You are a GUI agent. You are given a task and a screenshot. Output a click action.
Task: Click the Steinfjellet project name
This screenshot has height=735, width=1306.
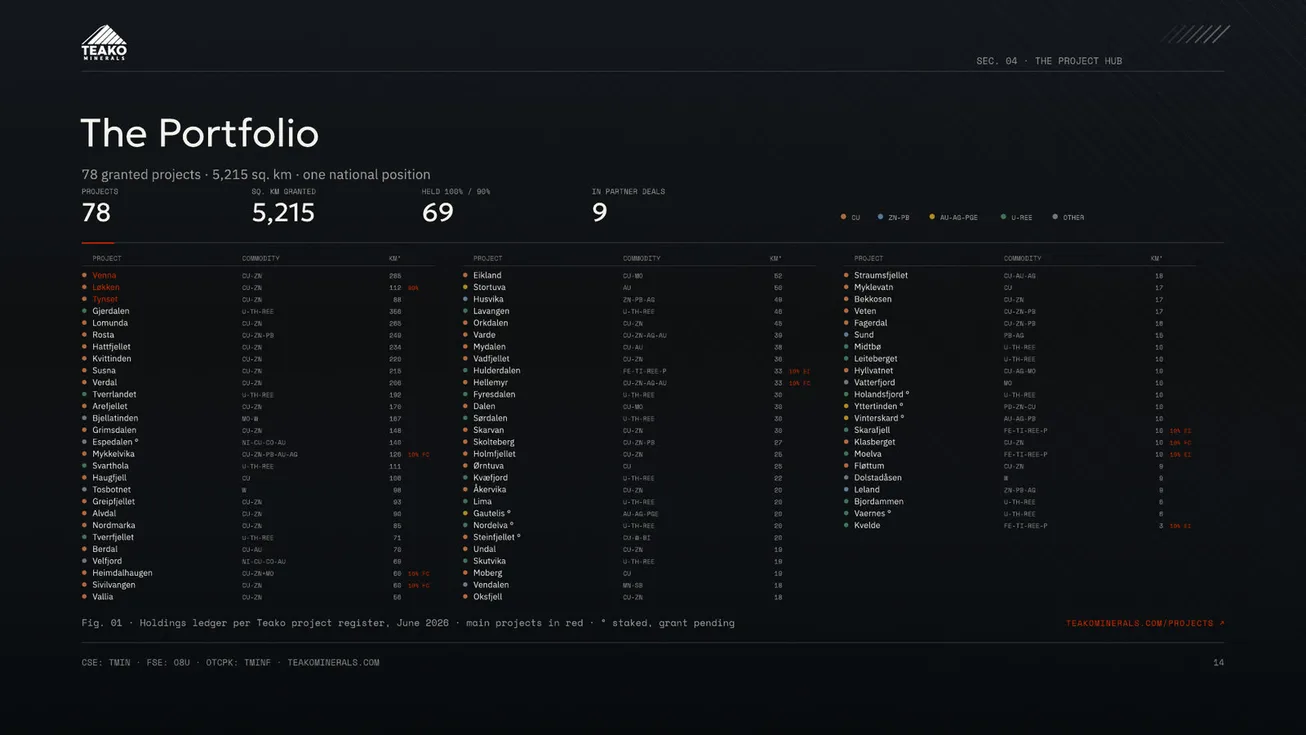[x=497, y=537]
